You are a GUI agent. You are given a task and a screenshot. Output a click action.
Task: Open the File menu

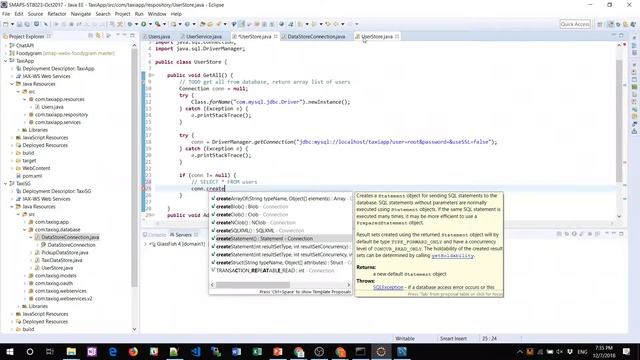point(6,14)
